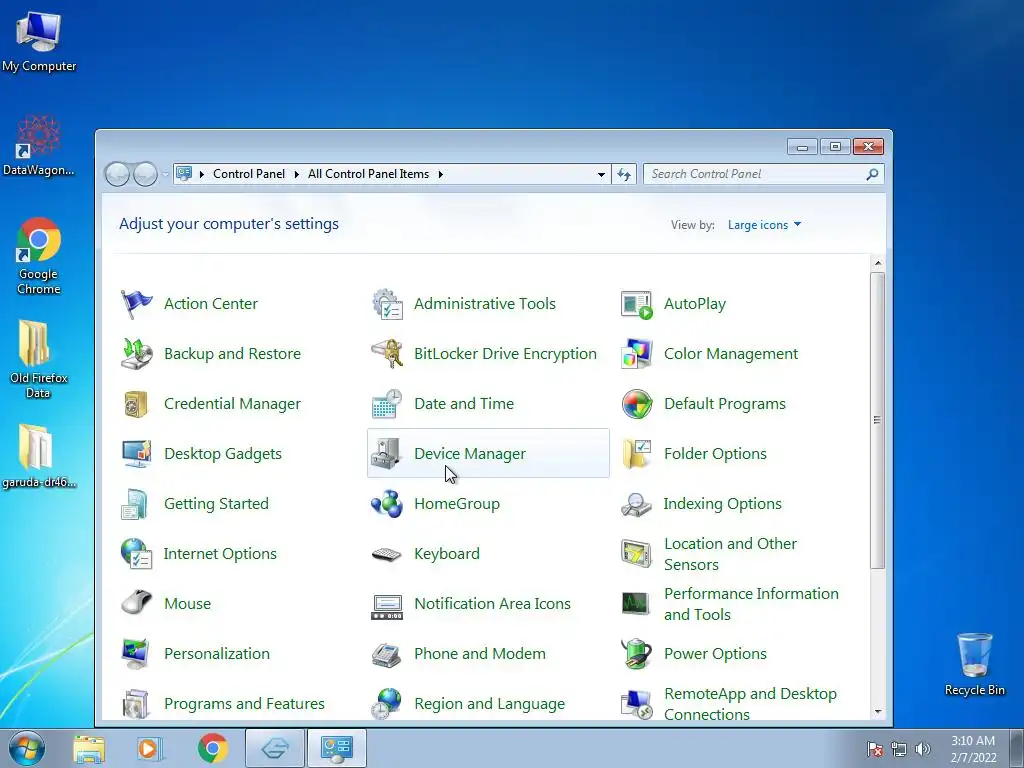The image size is (1024, 768).
Task: Click the network tray icon
Action: pos(899,749)
